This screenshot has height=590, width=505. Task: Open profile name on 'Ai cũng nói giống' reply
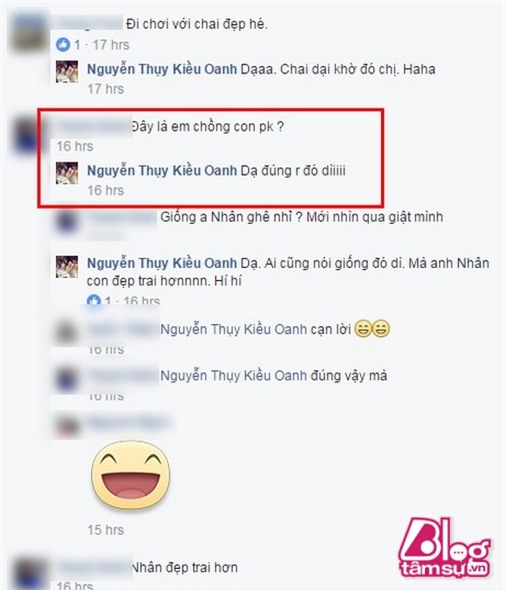(162, 263)
